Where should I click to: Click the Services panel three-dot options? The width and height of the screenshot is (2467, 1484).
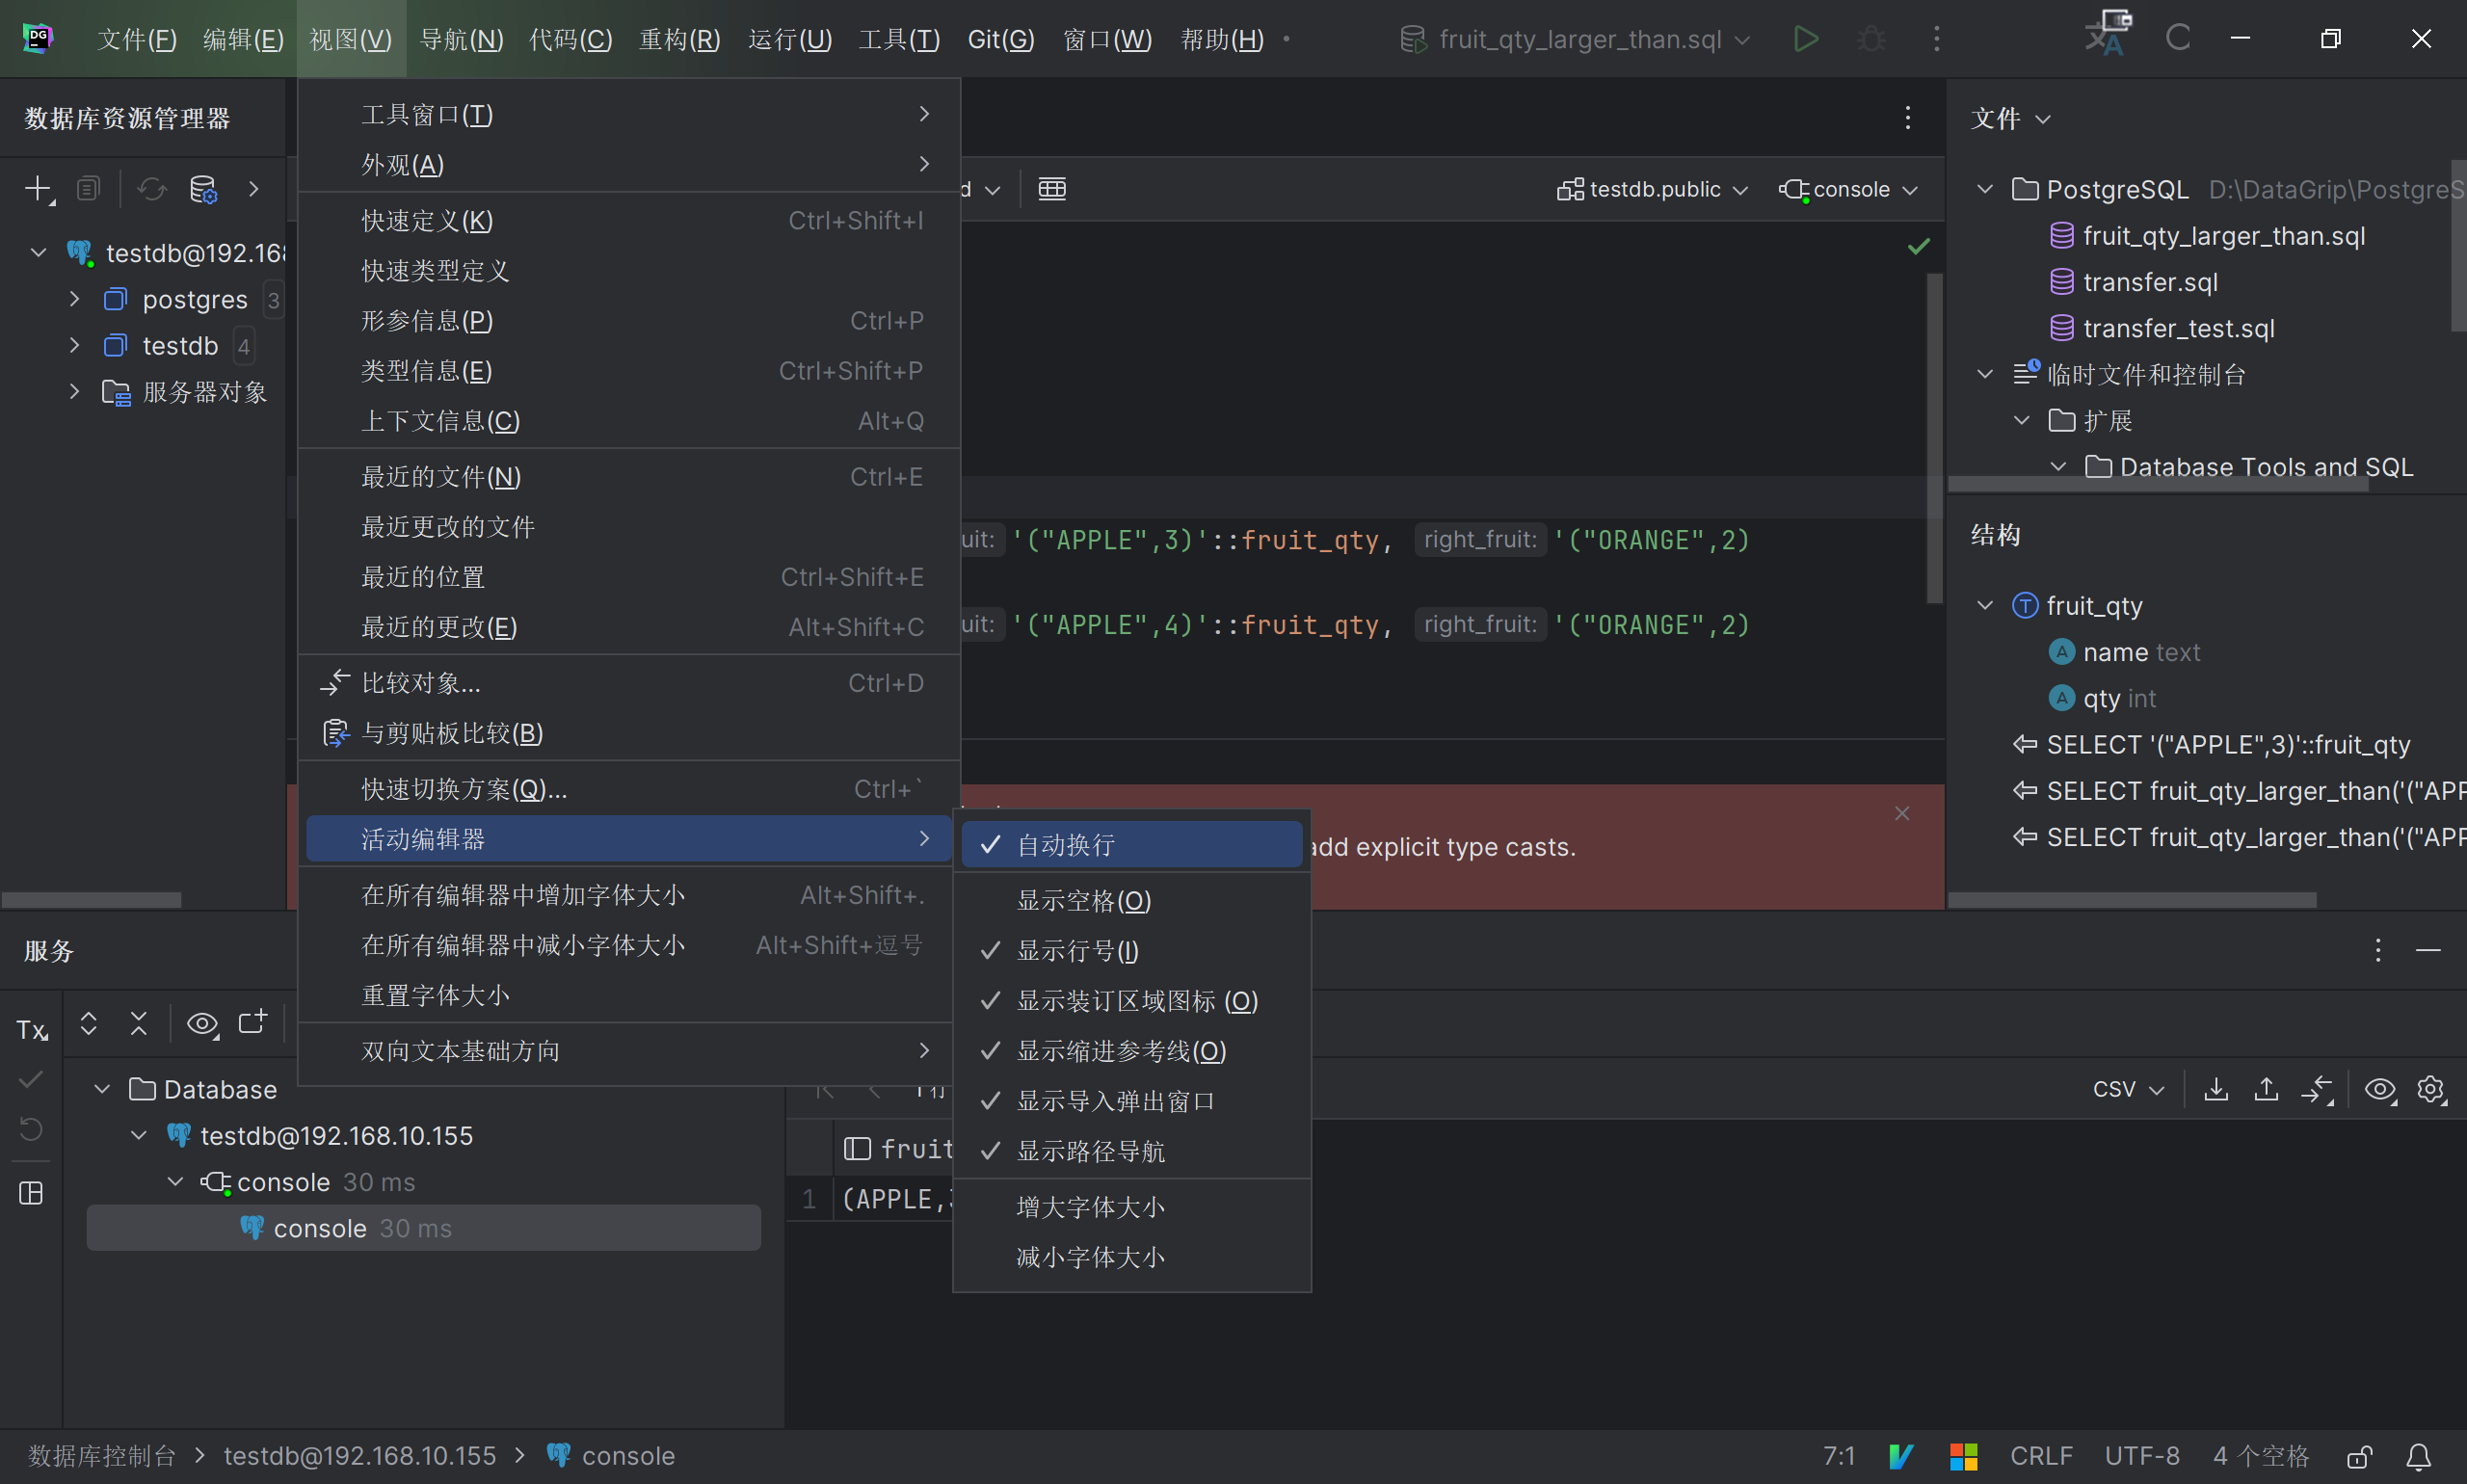point(2378,950)
